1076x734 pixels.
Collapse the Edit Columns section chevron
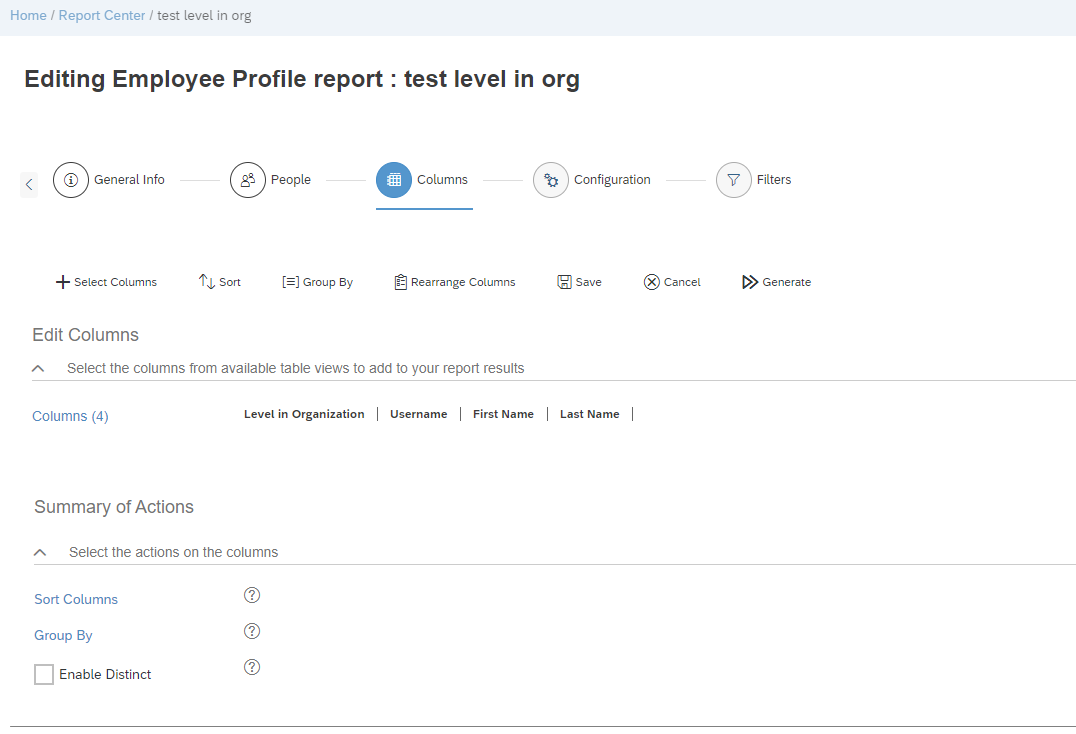coord(38,368)
